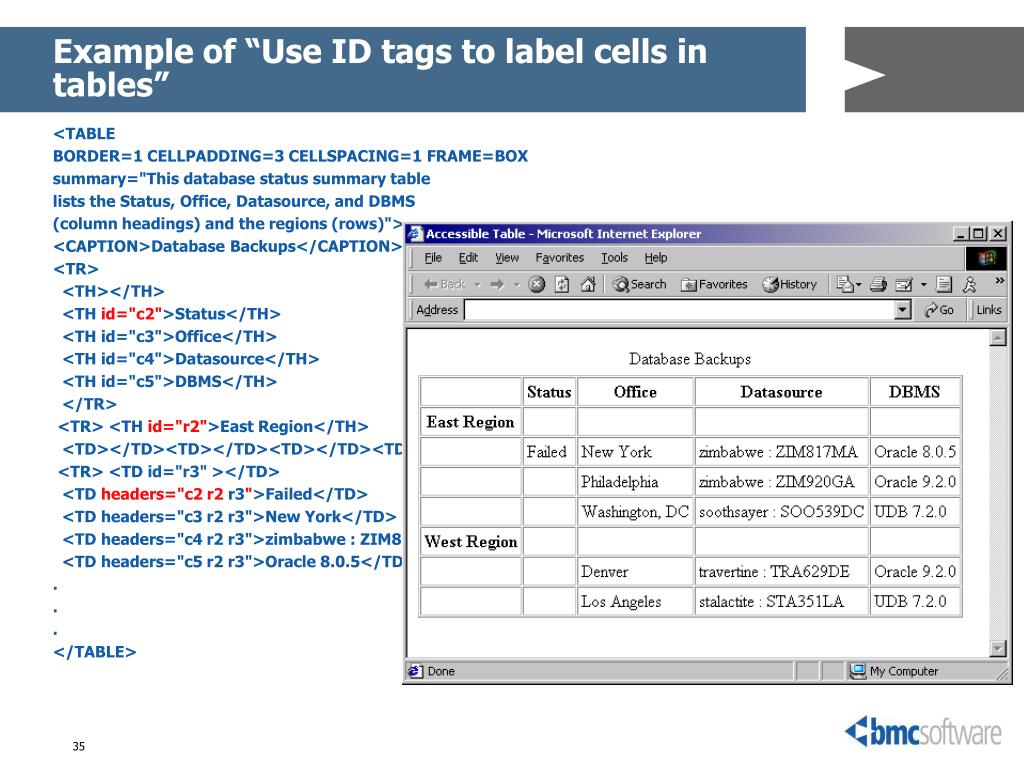Close the Internet Explorer window
The height and width of the screenshot is (768, 1024).
click(998, 233)
